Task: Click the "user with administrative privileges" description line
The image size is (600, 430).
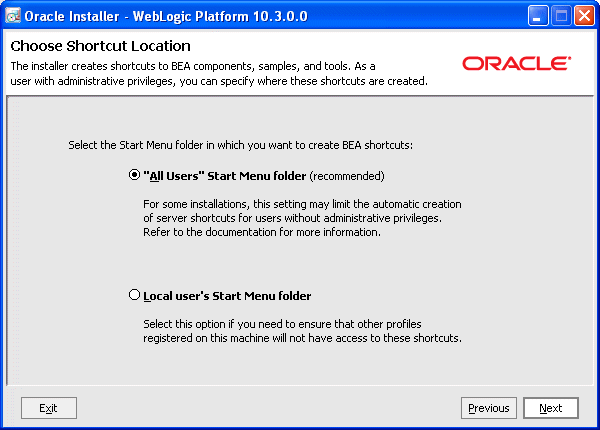Action: point(219,81)
